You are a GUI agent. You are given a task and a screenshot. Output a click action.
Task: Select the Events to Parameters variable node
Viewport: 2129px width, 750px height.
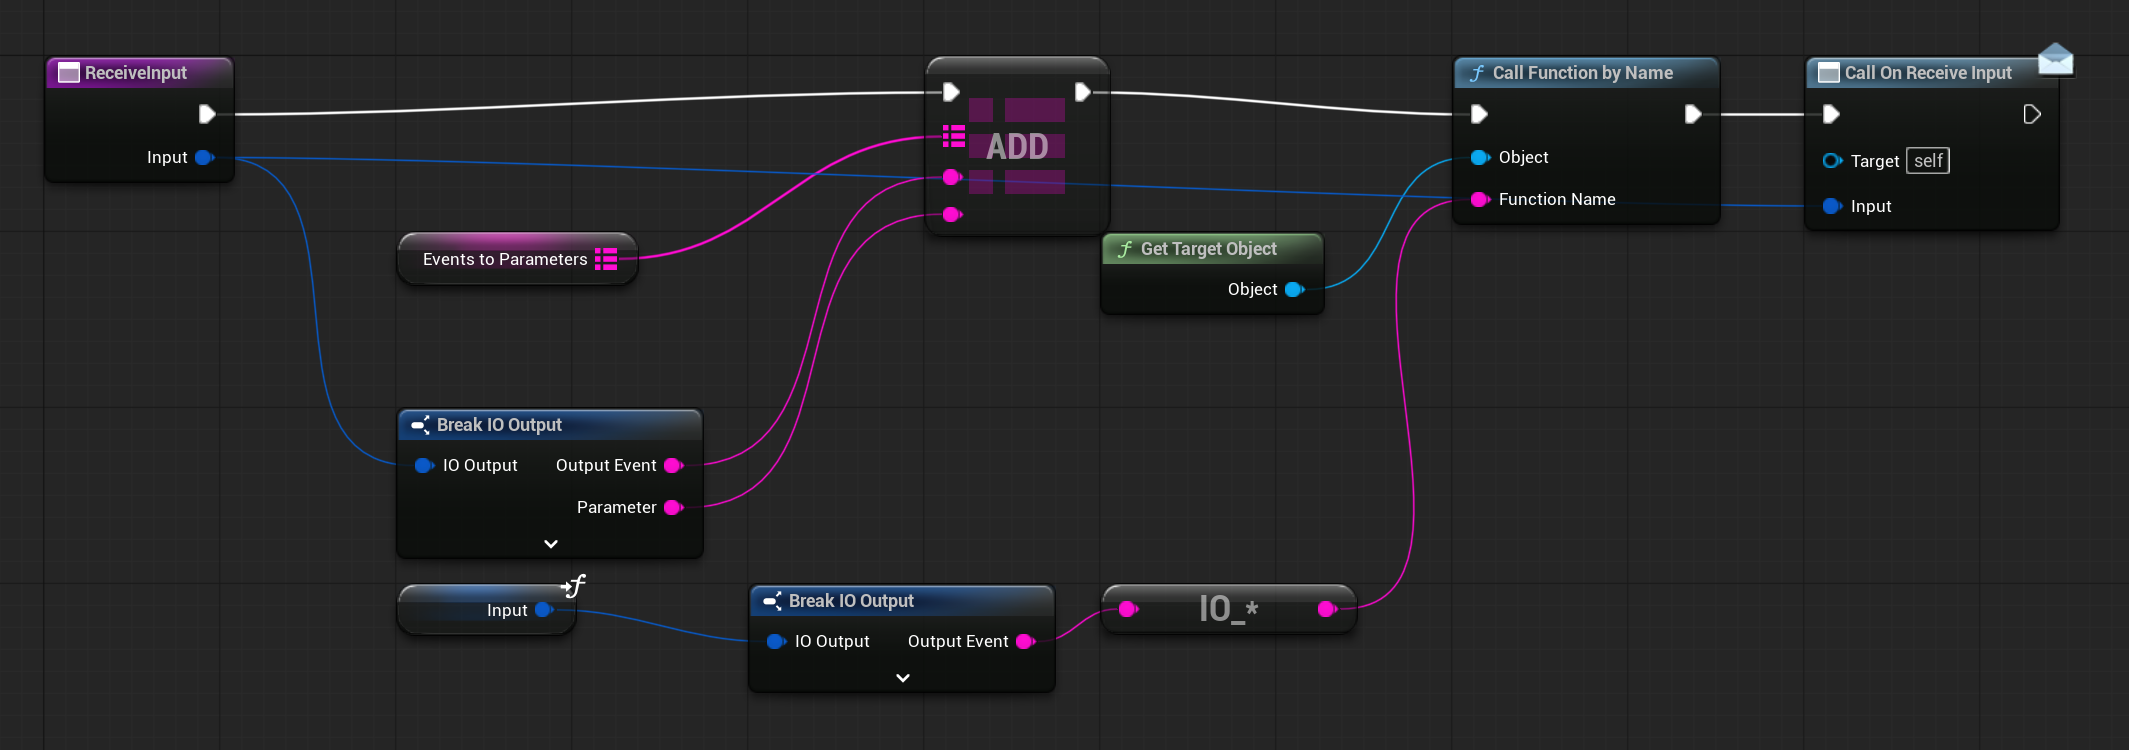(504, 259)
